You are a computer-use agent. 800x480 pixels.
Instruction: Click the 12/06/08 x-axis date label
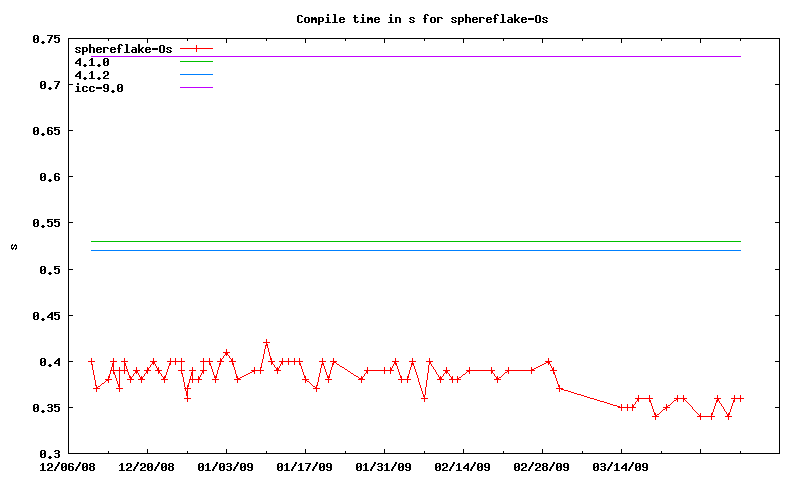(x=68, y=466)
